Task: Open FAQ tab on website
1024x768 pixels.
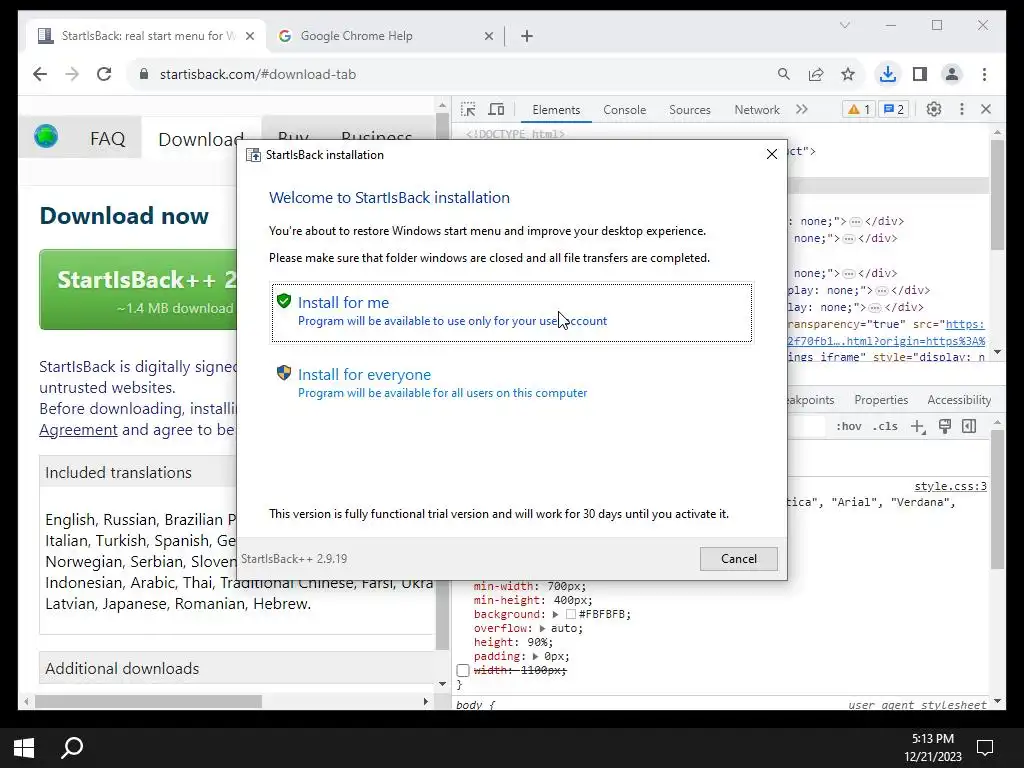Action: 107,138
